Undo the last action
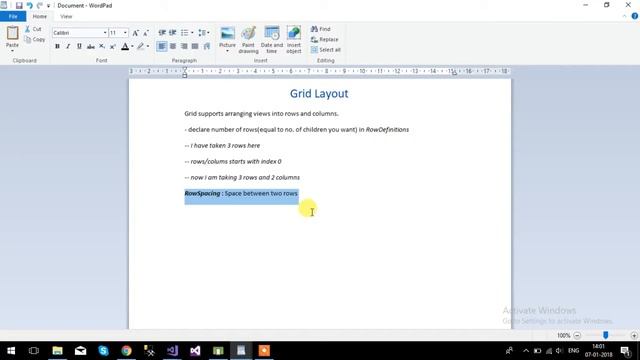The image size is (640, 360). click(x=29, y=5)
